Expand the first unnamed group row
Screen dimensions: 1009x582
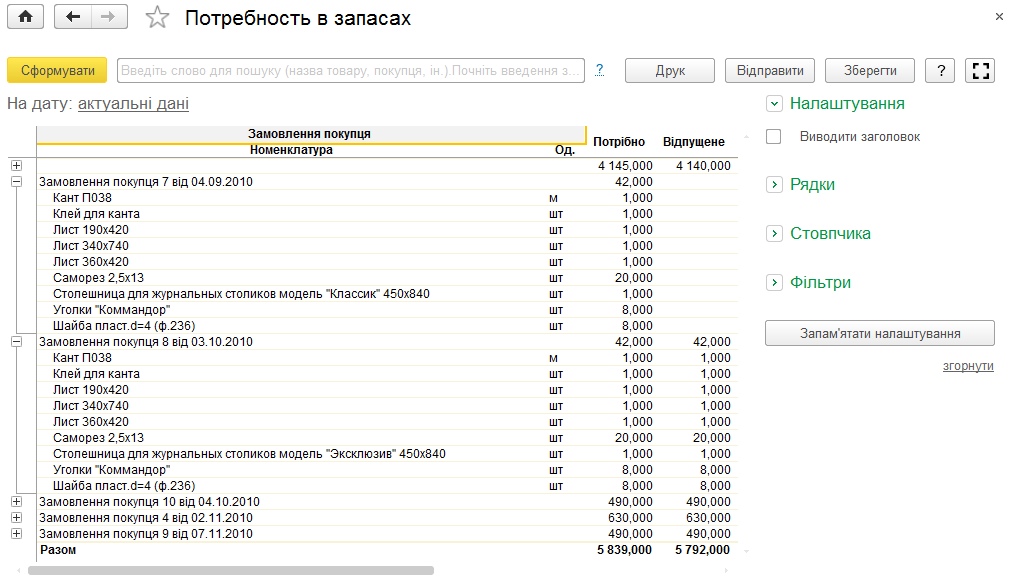tap(17, 165)
